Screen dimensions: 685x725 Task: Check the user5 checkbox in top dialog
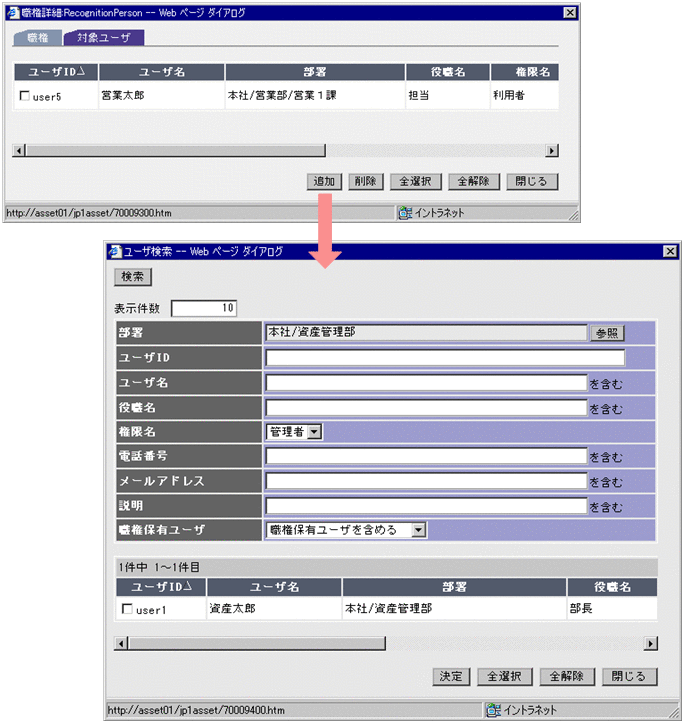point(25,96)
